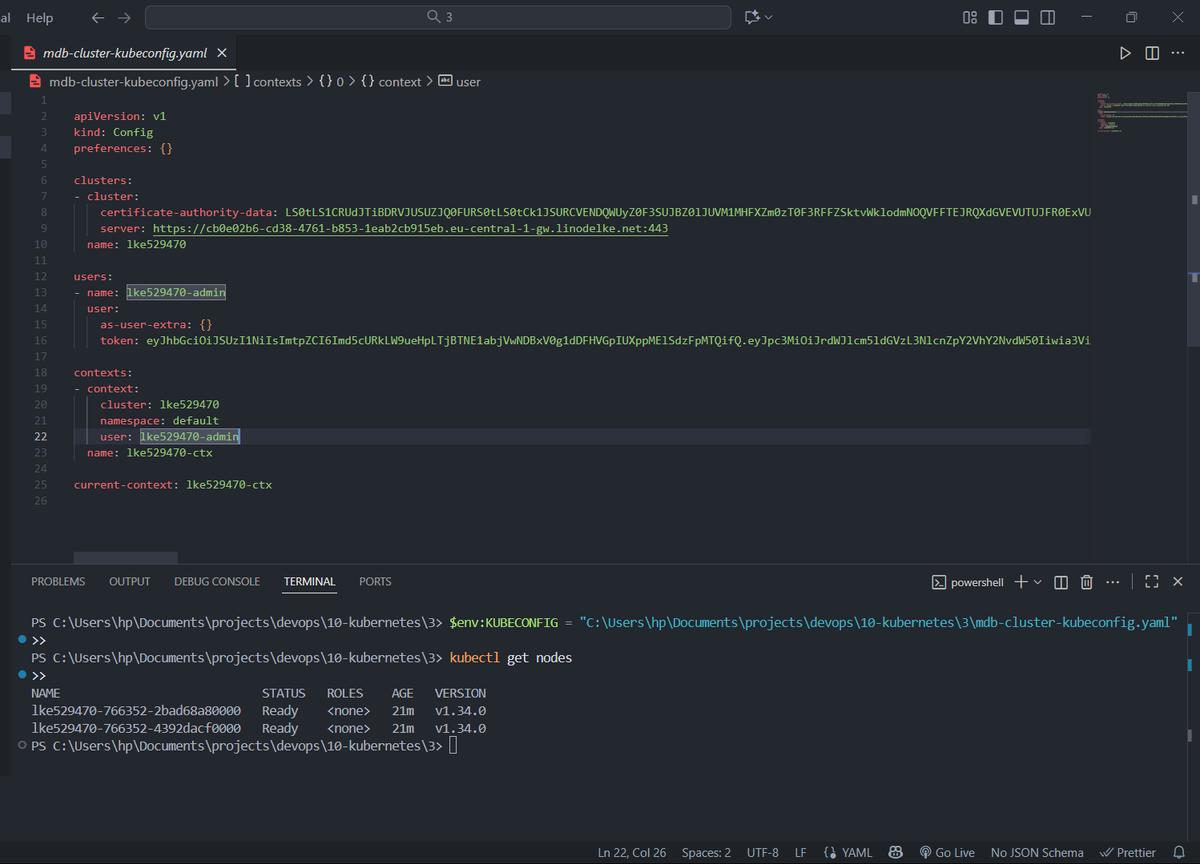Viewport: 1200px width, 864px height.
Task: Expand the Copilot chat dropdown in the title bar
Action: pyautogui.click(x=768, y=18)
